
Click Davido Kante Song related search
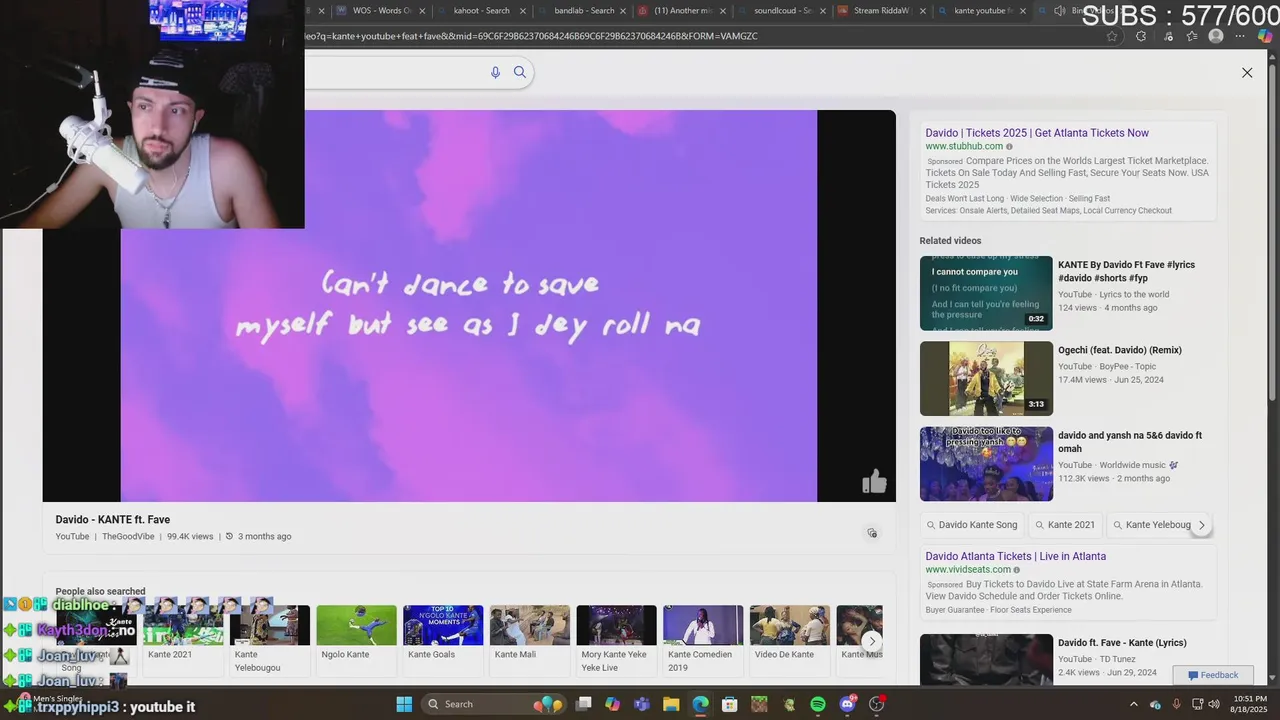[x=971, y=525]
